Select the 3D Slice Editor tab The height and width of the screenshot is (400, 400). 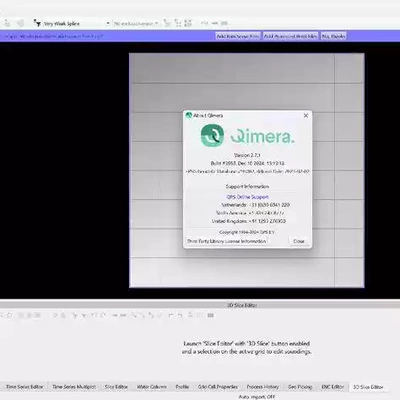click(x=368, y=387)
